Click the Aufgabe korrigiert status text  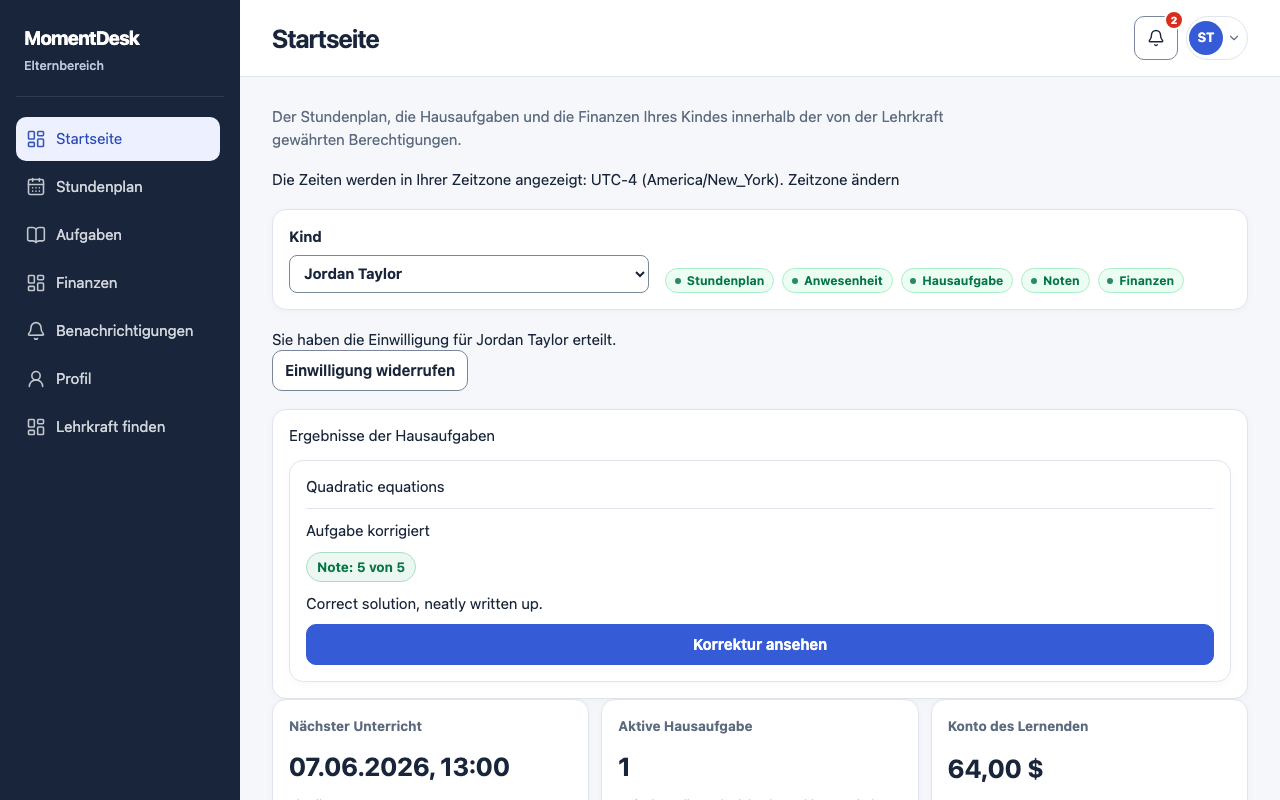point(368,531)
